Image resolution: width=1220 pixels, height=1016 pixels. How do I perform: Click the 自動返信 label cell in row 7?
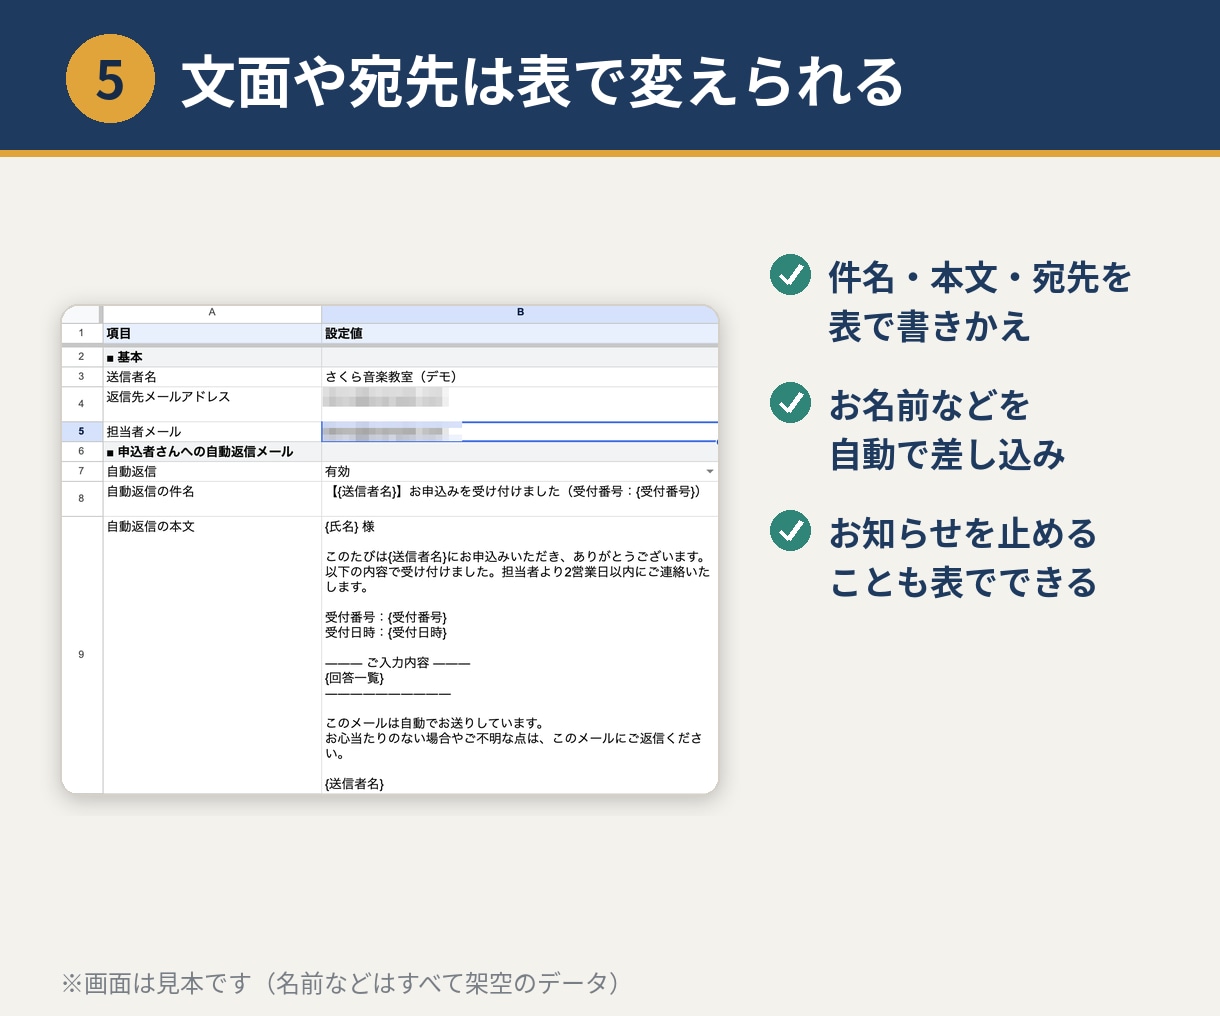[x=212, y=472]
